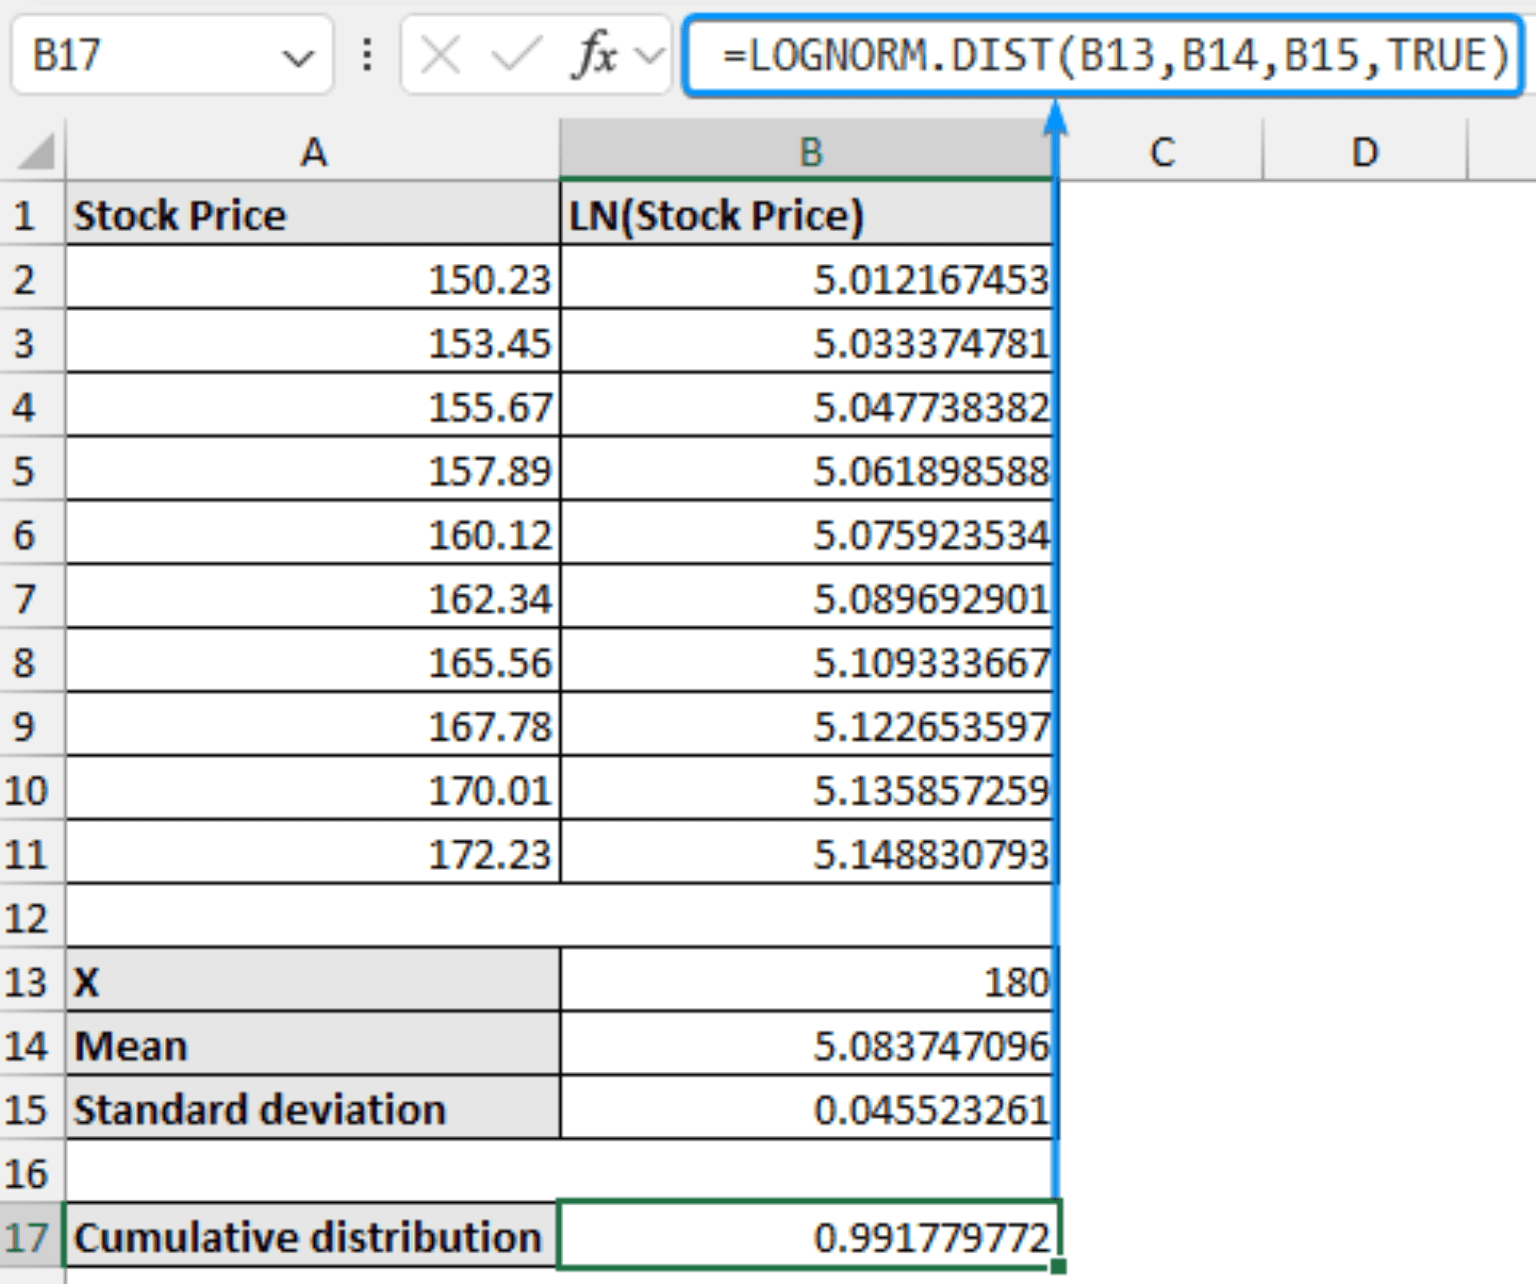Click the Insert Function fx icon
Viewport: 1536px width, 1284px height.
596,54
